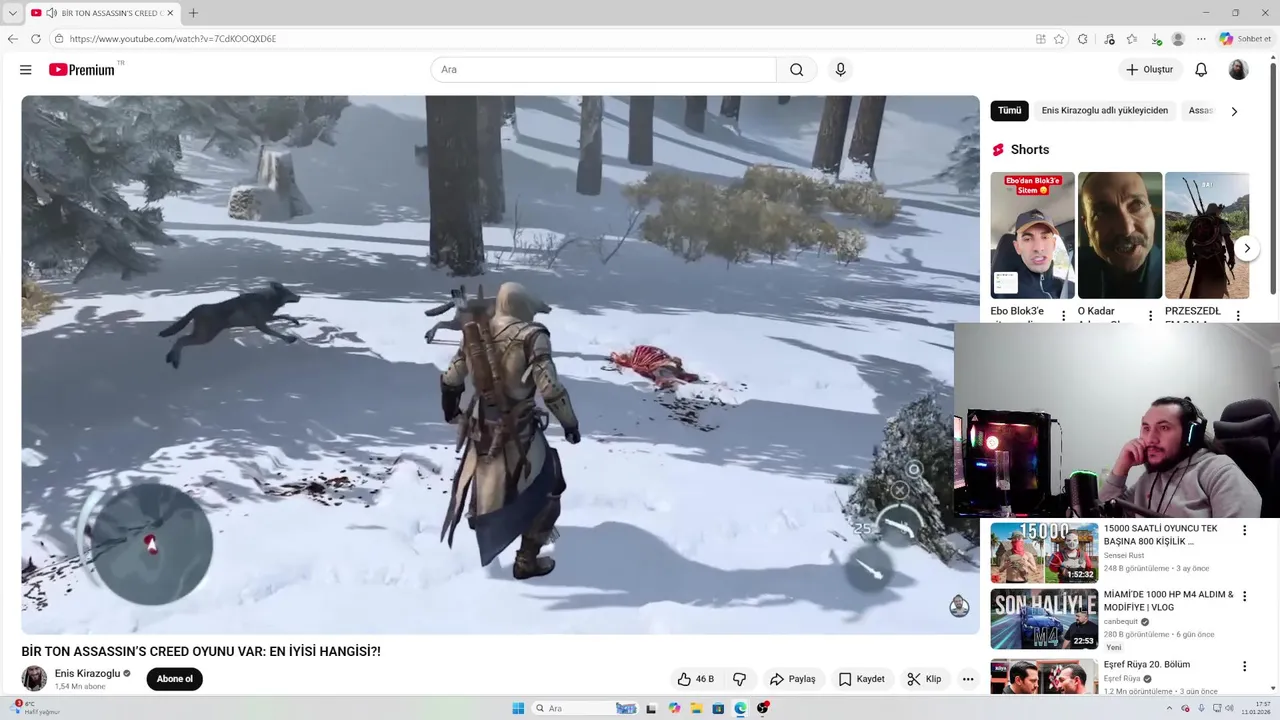
Task: Open Enis Kirazoglu channel name link
Action: (87, 674)
